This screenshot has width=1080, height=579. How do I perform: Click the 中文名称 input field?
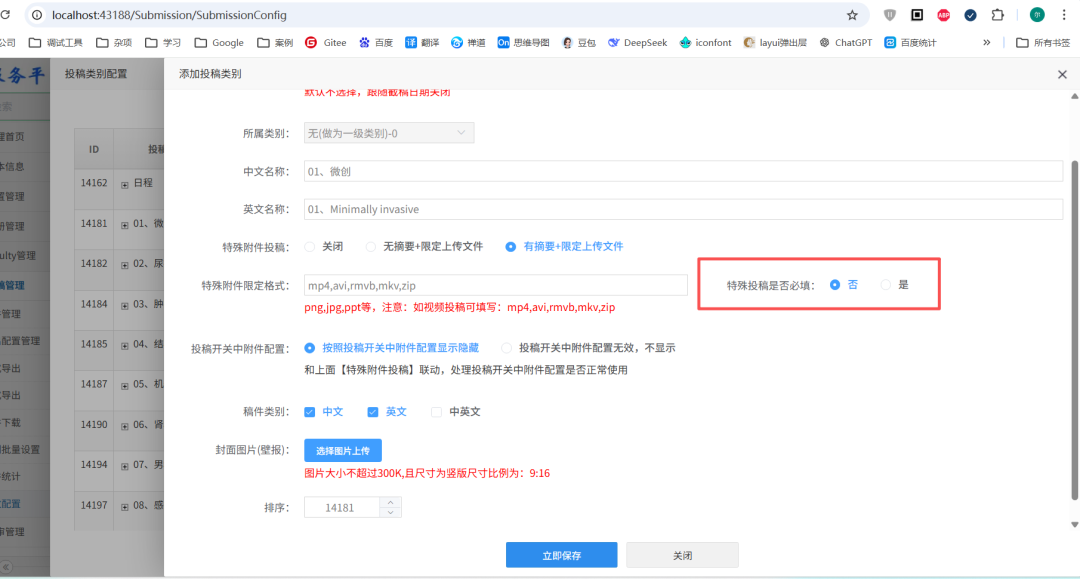pyautogui.click(x=683, y=171)
